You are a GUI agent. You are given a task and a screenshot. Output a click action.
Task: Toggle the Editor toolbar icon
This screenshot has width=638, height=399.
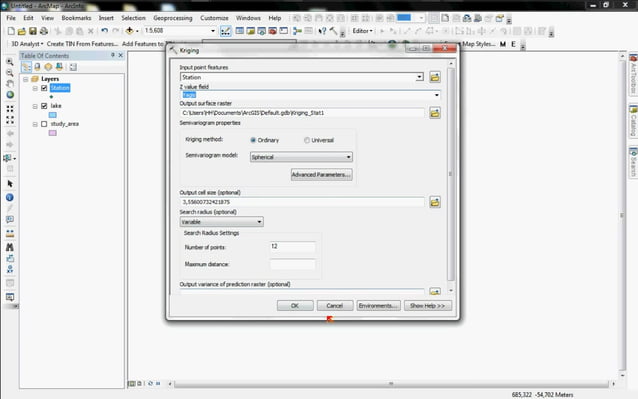point(225,31)
